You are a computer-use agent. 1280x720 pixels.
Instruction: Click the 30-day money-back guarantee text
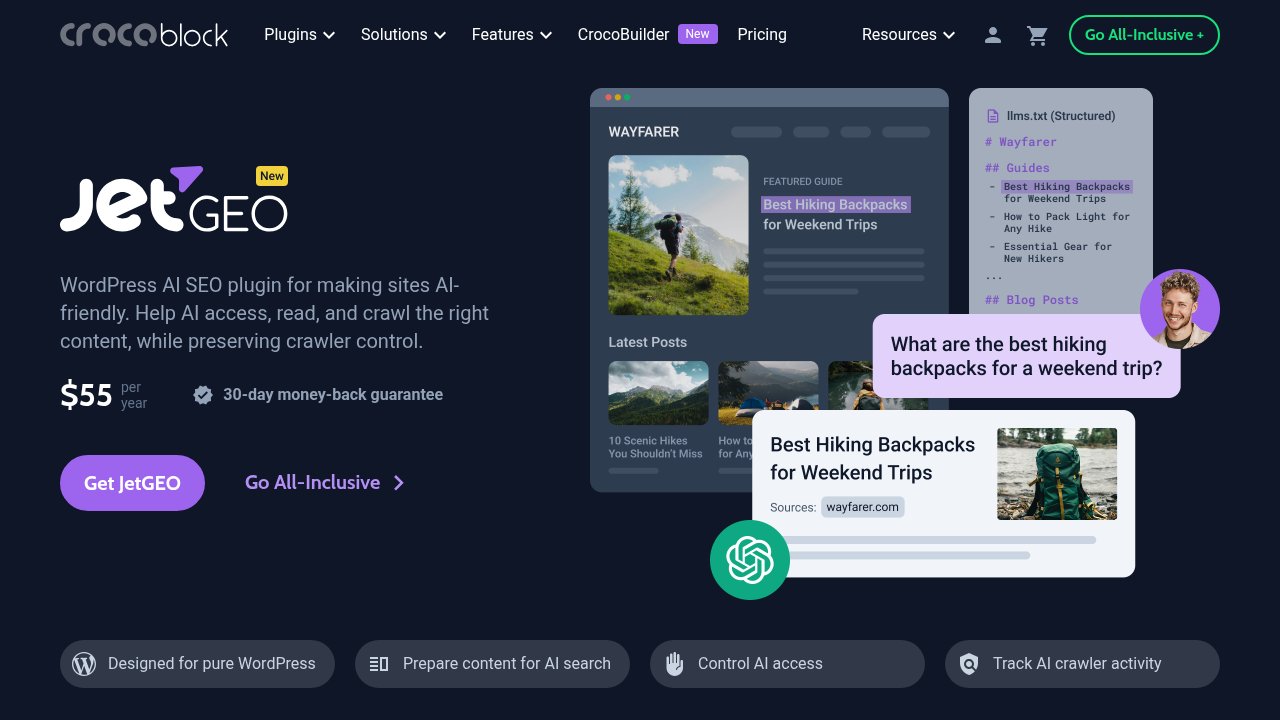333,395
